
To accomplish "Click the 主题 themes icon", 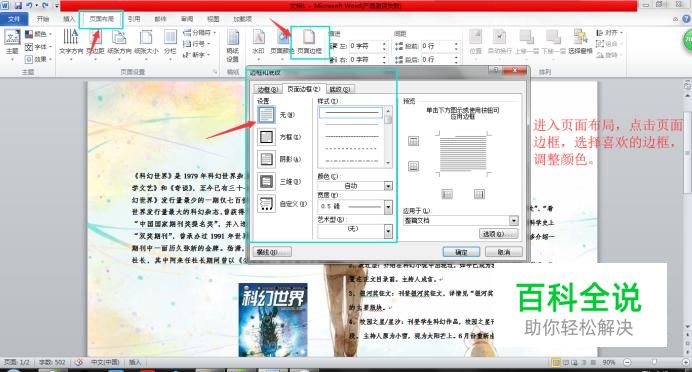I will [x=12, y=38].
